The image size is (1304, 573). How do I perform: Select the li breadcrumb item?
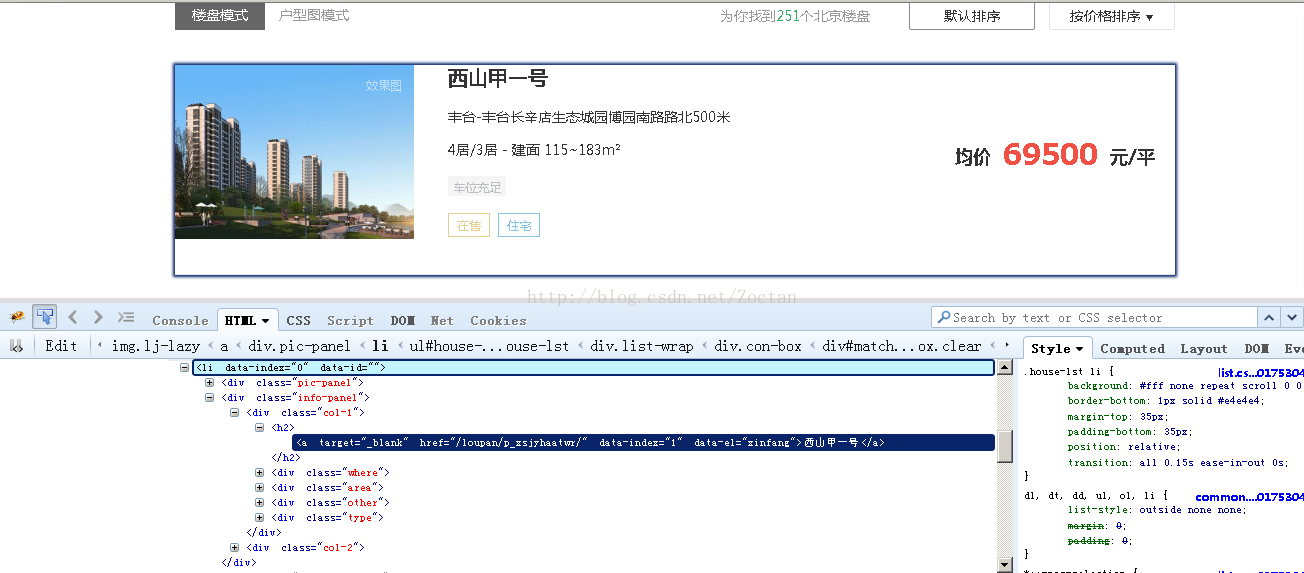coord(380,346)
